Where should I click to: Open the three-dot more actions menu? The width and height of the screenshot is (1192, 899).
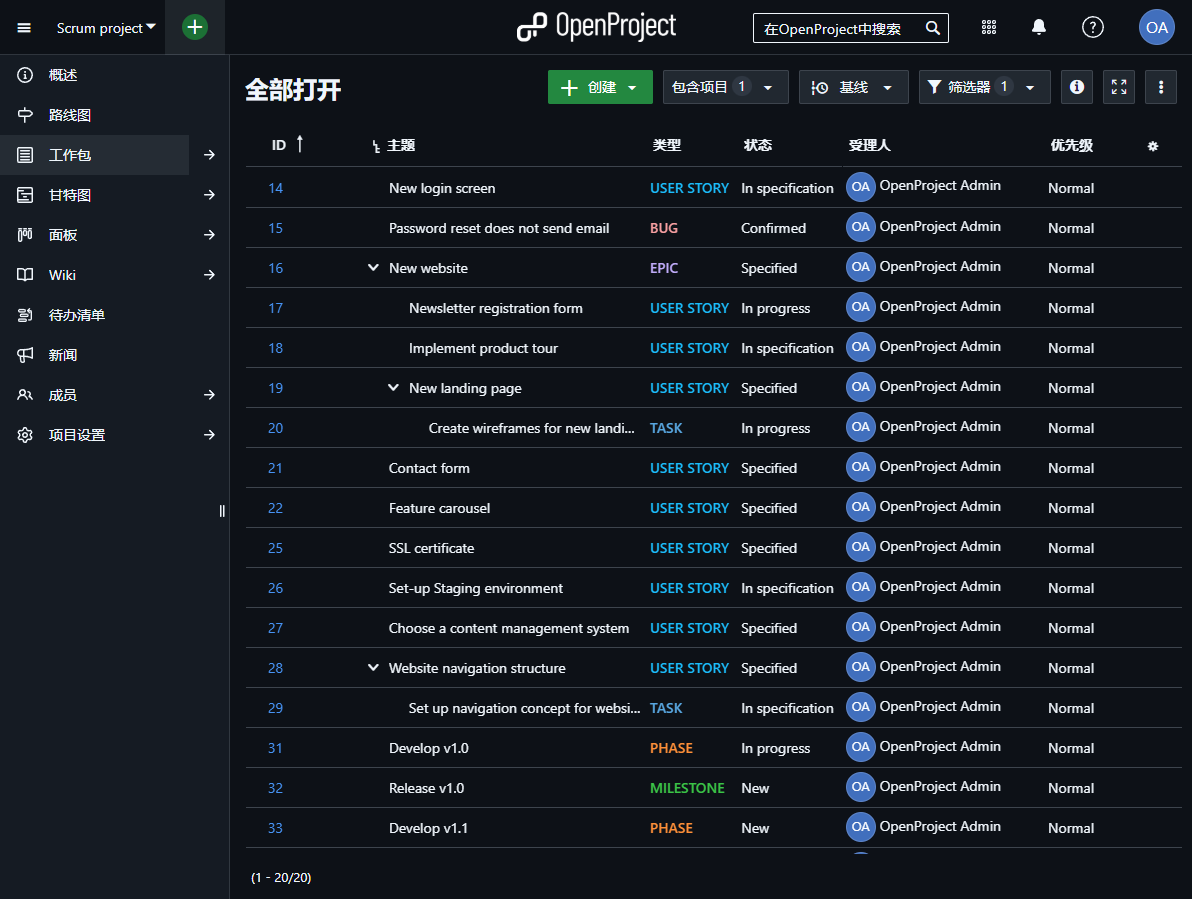[1160, 87]
